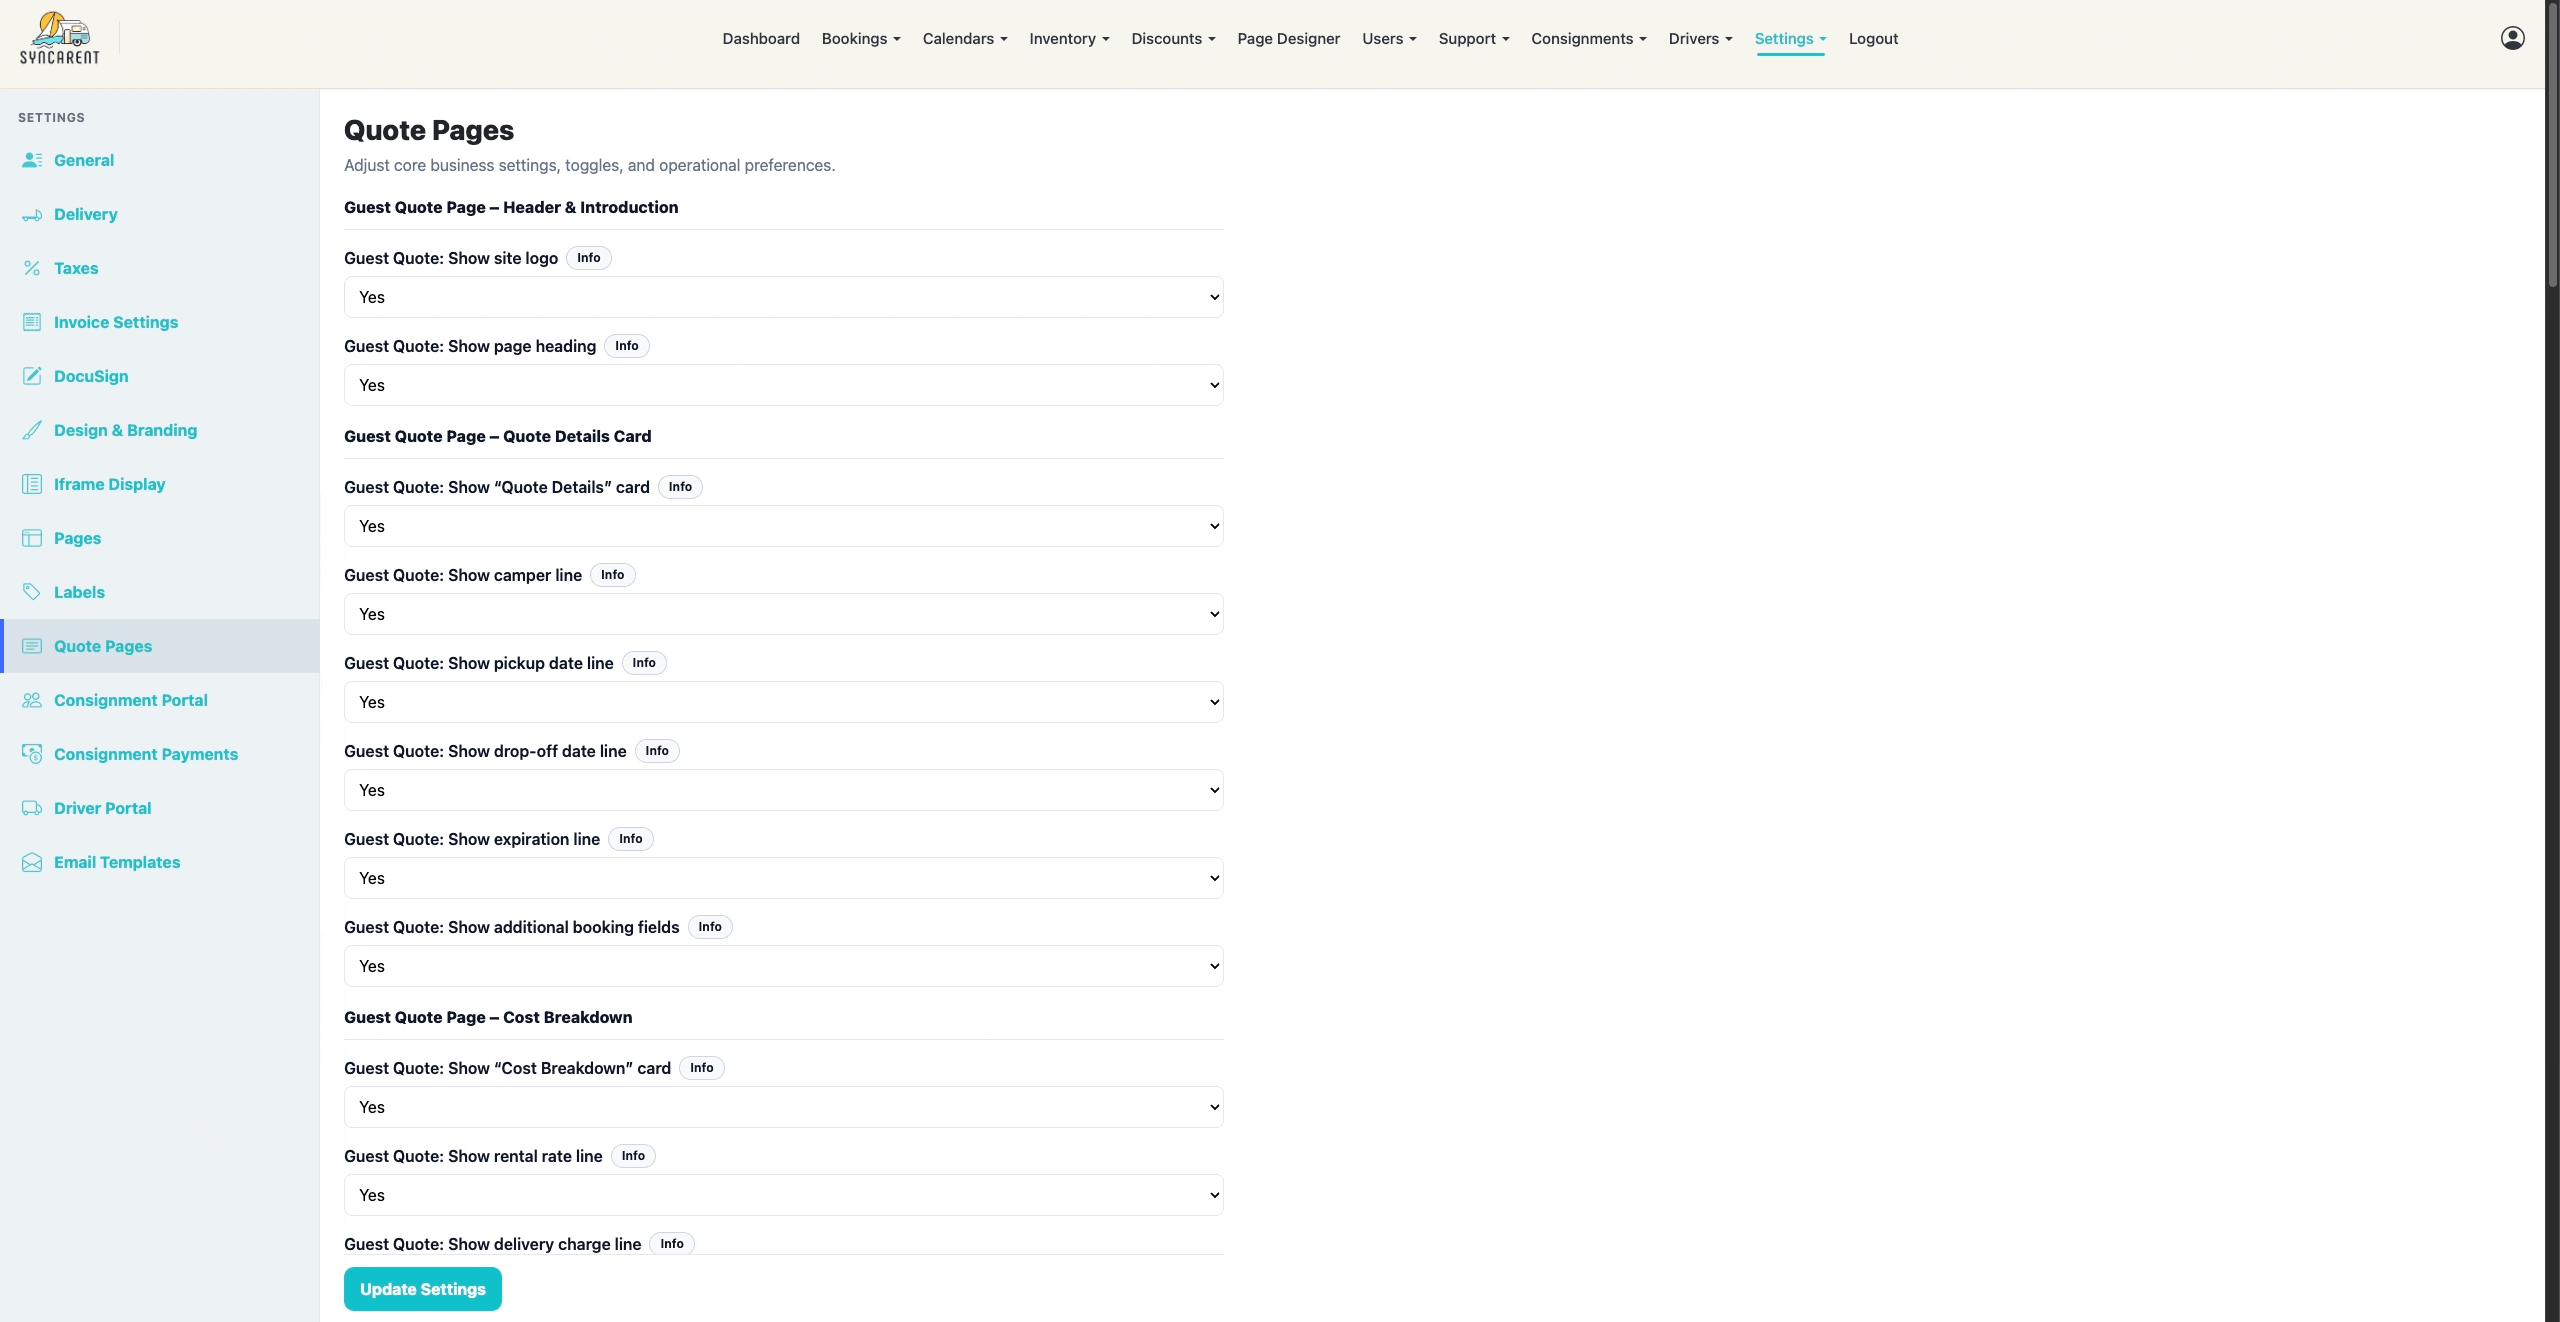Viewport: 2560px width, 1322px height.
Task: Show Info for "Cost Breakdown" card
Action: pos(702,1068)
